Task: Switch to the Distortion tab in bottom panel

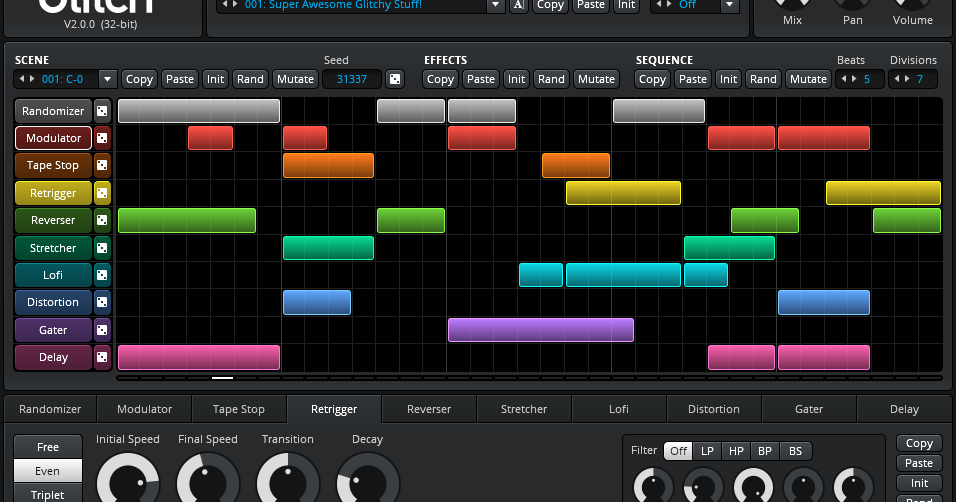Action: [x=714, y=409]
